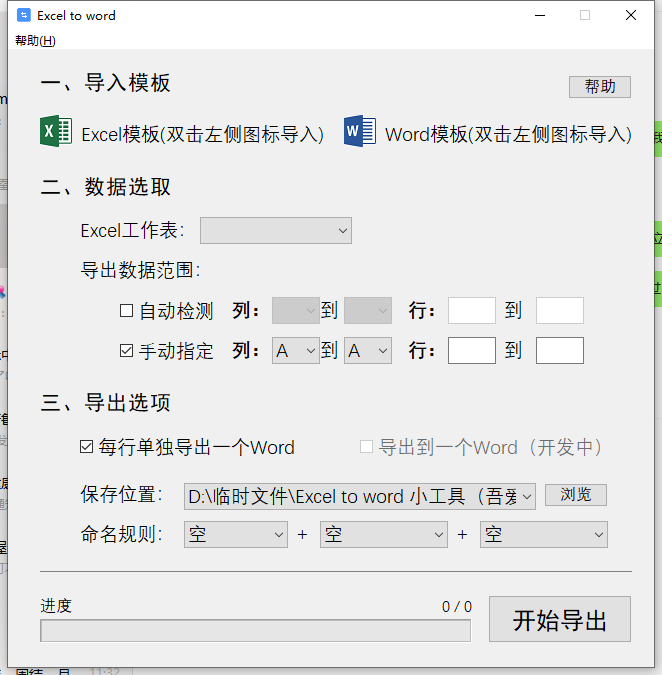The image size is (662, 675).
Task: Close the Excel to word window
Action: [x=631, y=15]
